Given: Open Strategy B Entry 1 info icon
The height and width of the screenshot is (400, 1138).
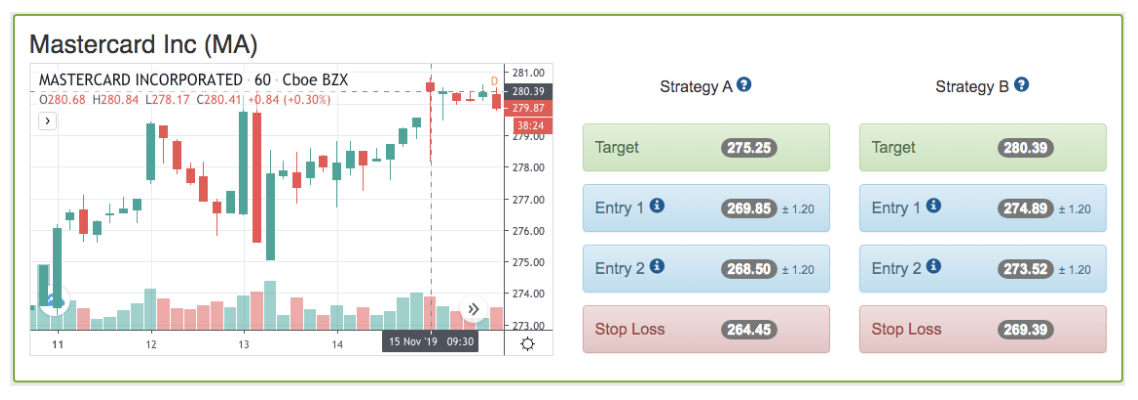Looking at the screenshot, I should click(x=934, y=206).
